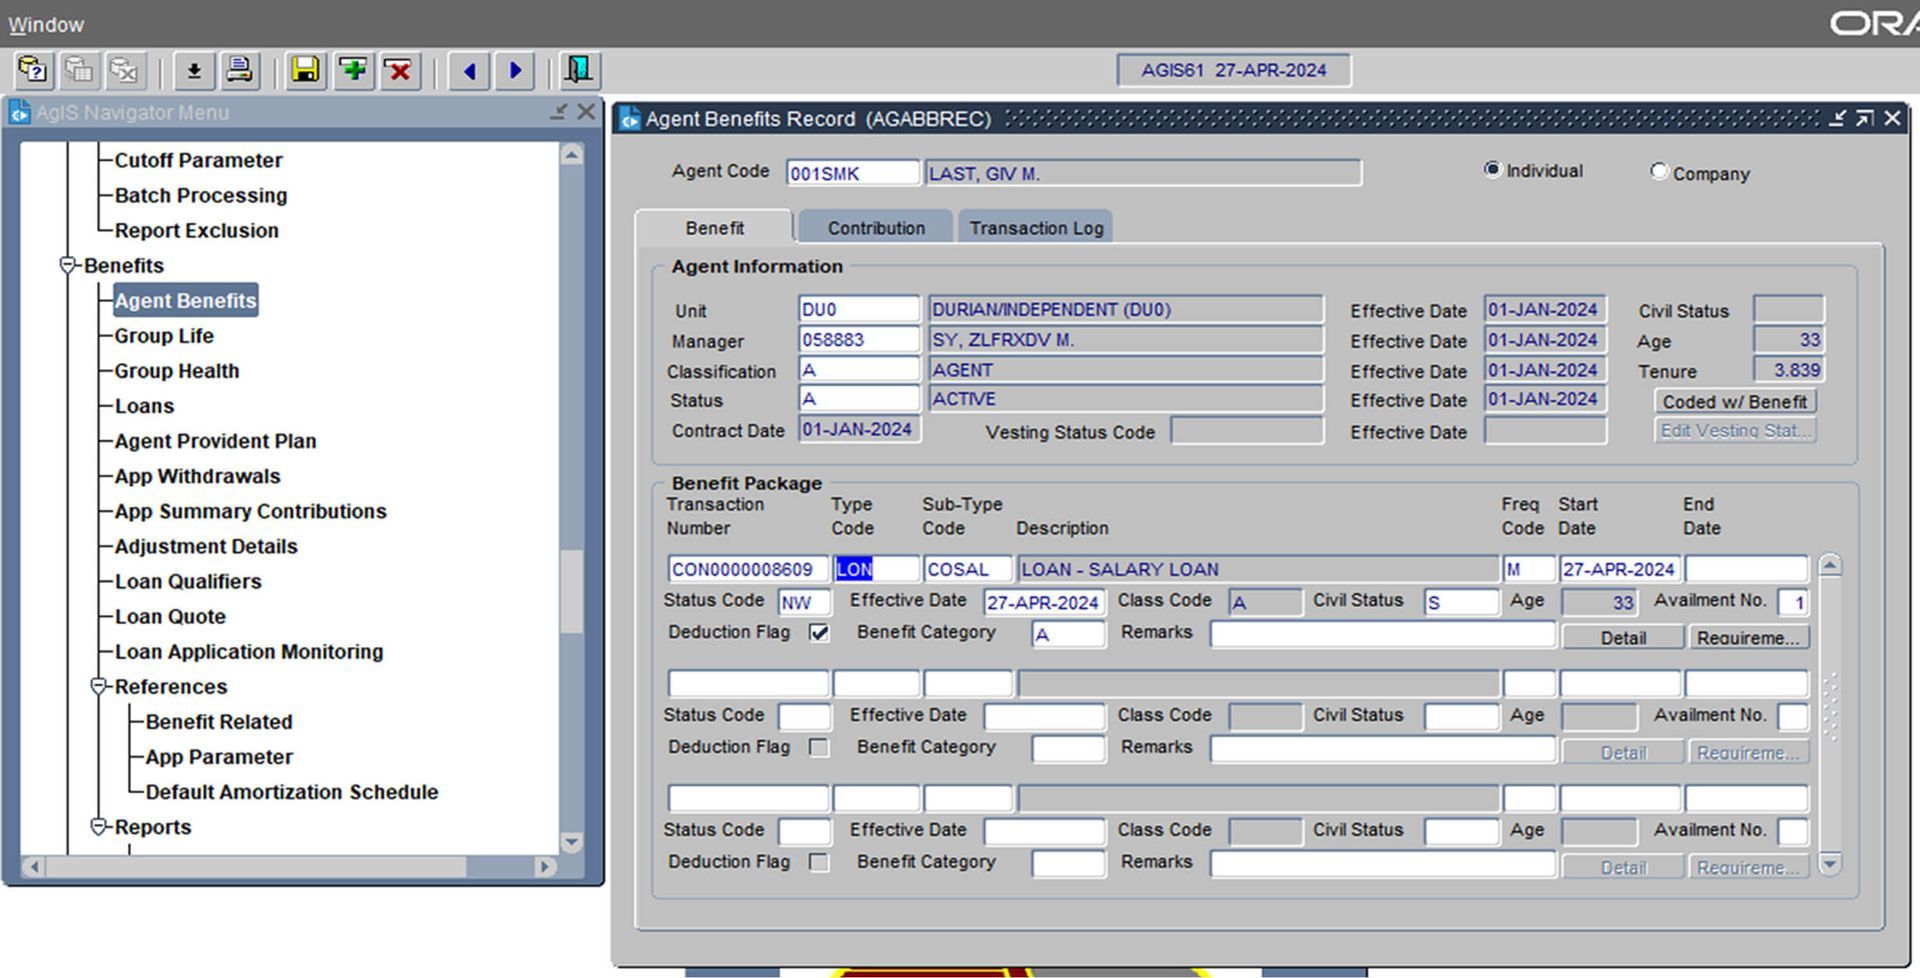This screenshot has height=978, width=1920.
Task: Collapse the Reports tree node
Action: (x=99, y=827)
